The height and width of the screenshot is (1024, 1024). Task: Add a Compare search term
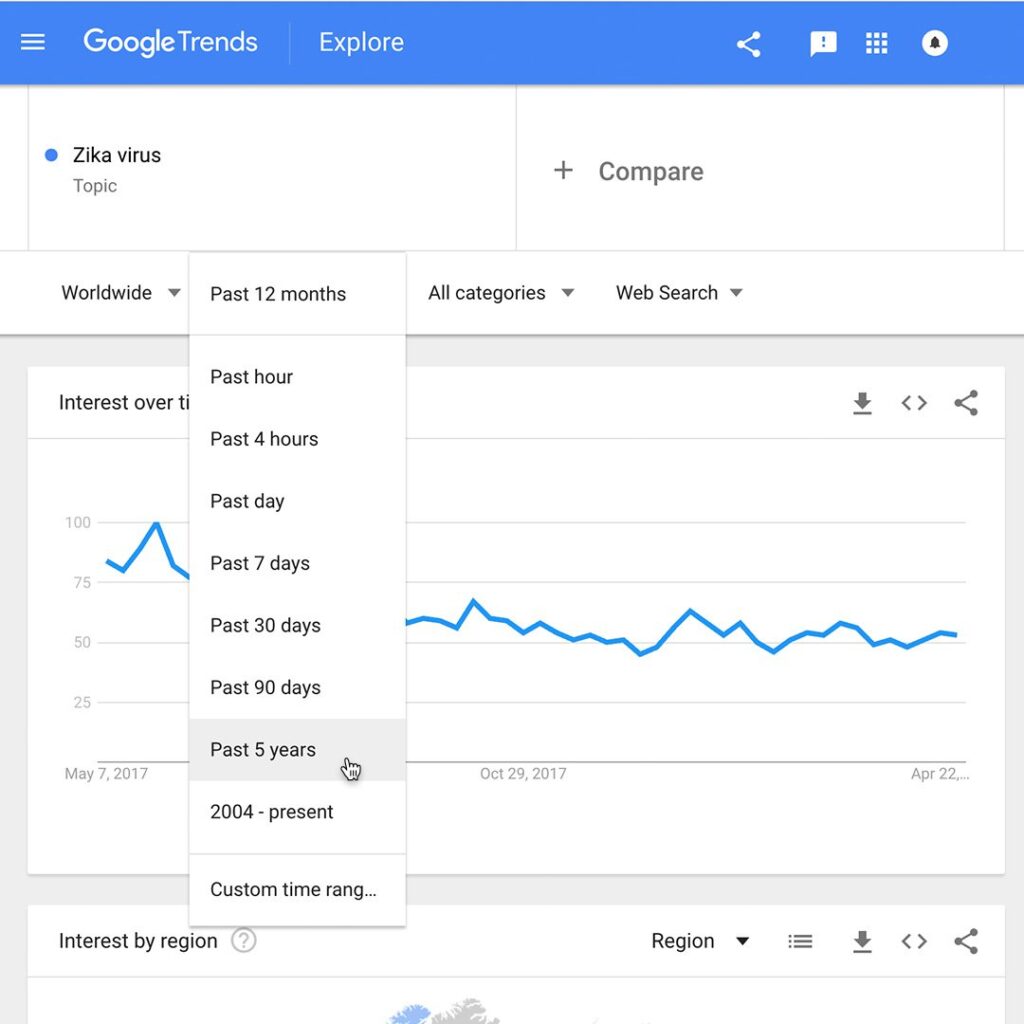(629, 171)
